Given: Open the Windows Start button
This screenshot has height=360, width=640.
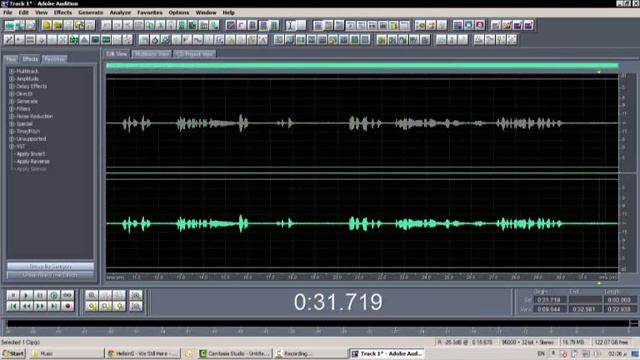Looking at the screenshot, I should click(13, 353).
